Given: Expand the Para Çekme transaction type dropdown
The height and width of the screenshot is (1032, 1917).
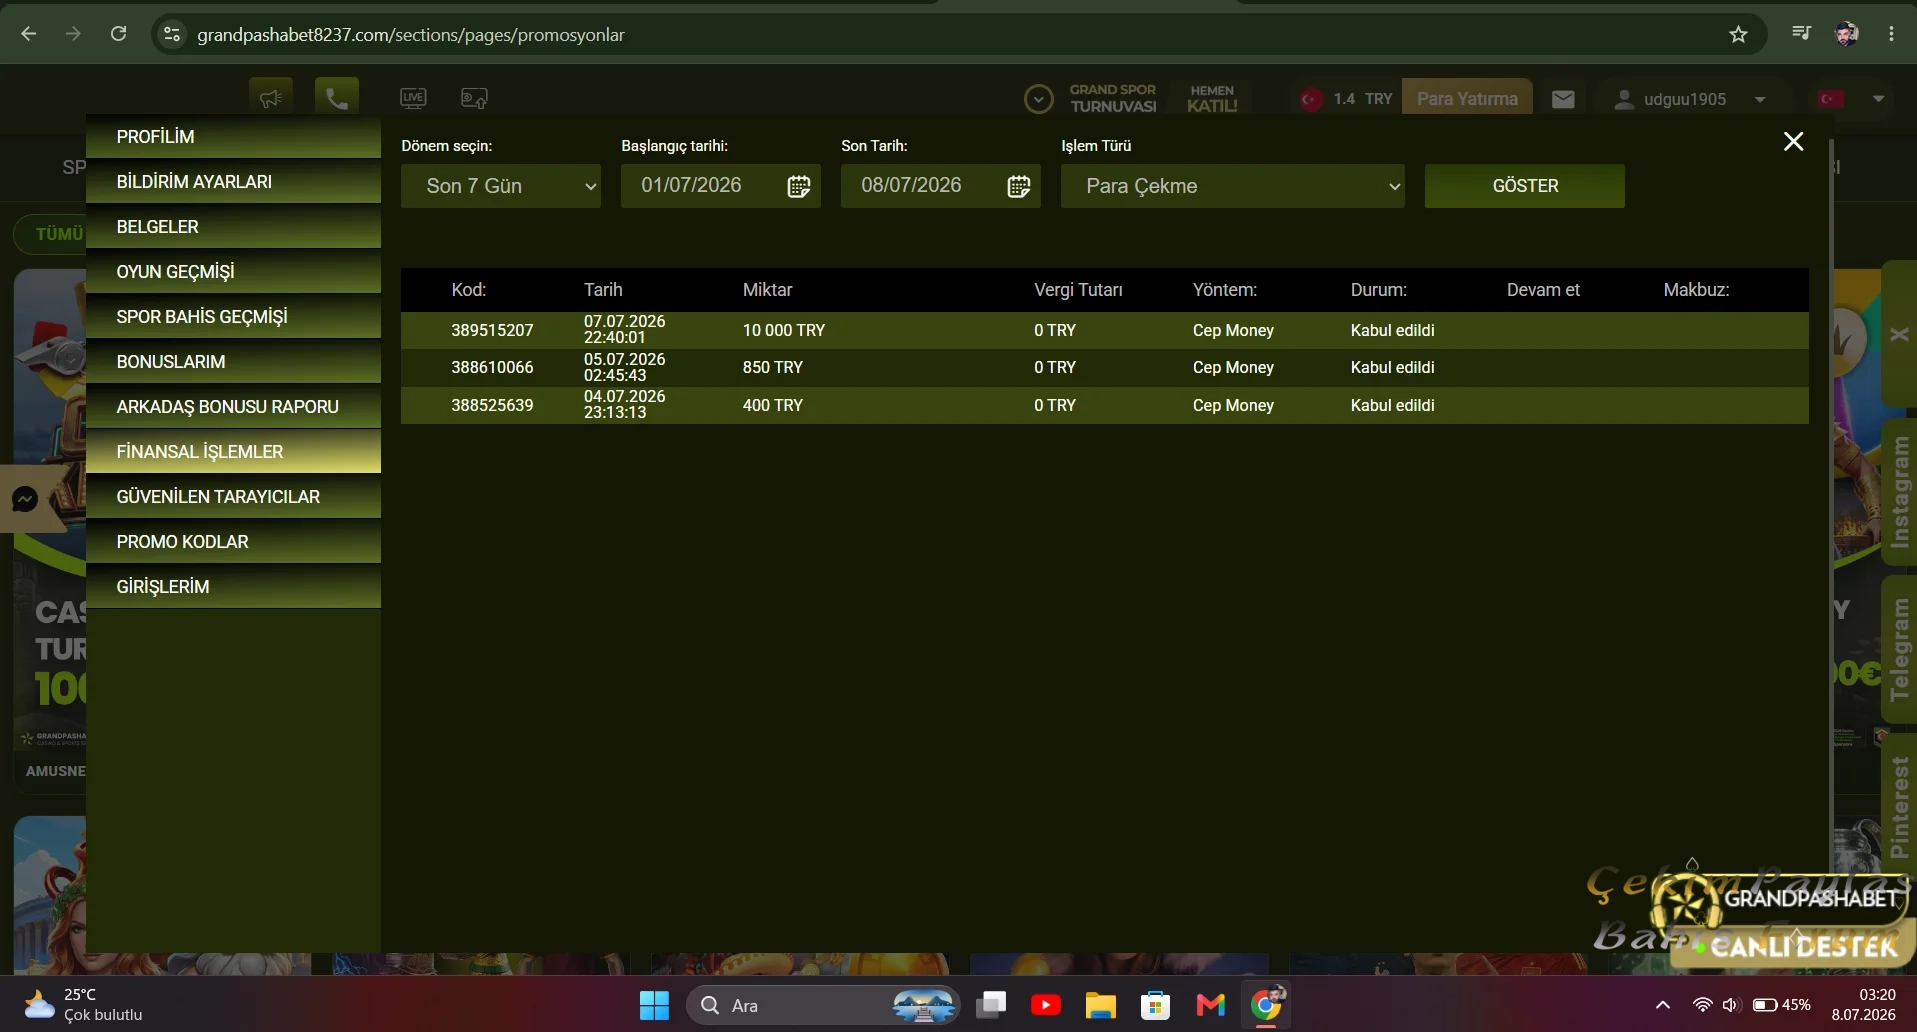Looking at the screenshot, I should (x=1233, y=186).
